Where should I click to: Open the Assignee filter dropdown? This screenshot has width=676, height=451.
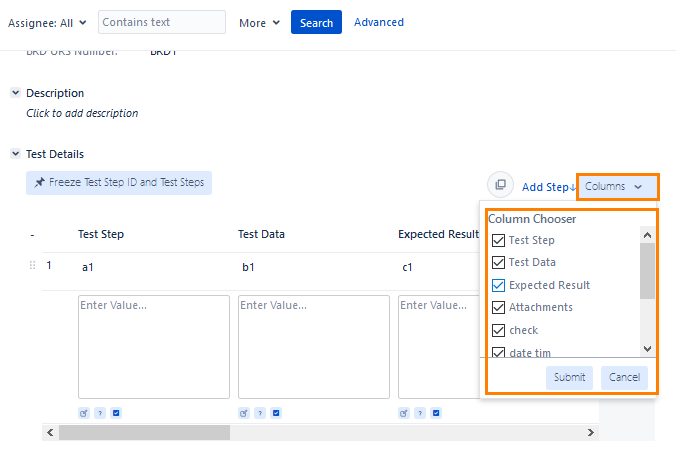point(48,22)
